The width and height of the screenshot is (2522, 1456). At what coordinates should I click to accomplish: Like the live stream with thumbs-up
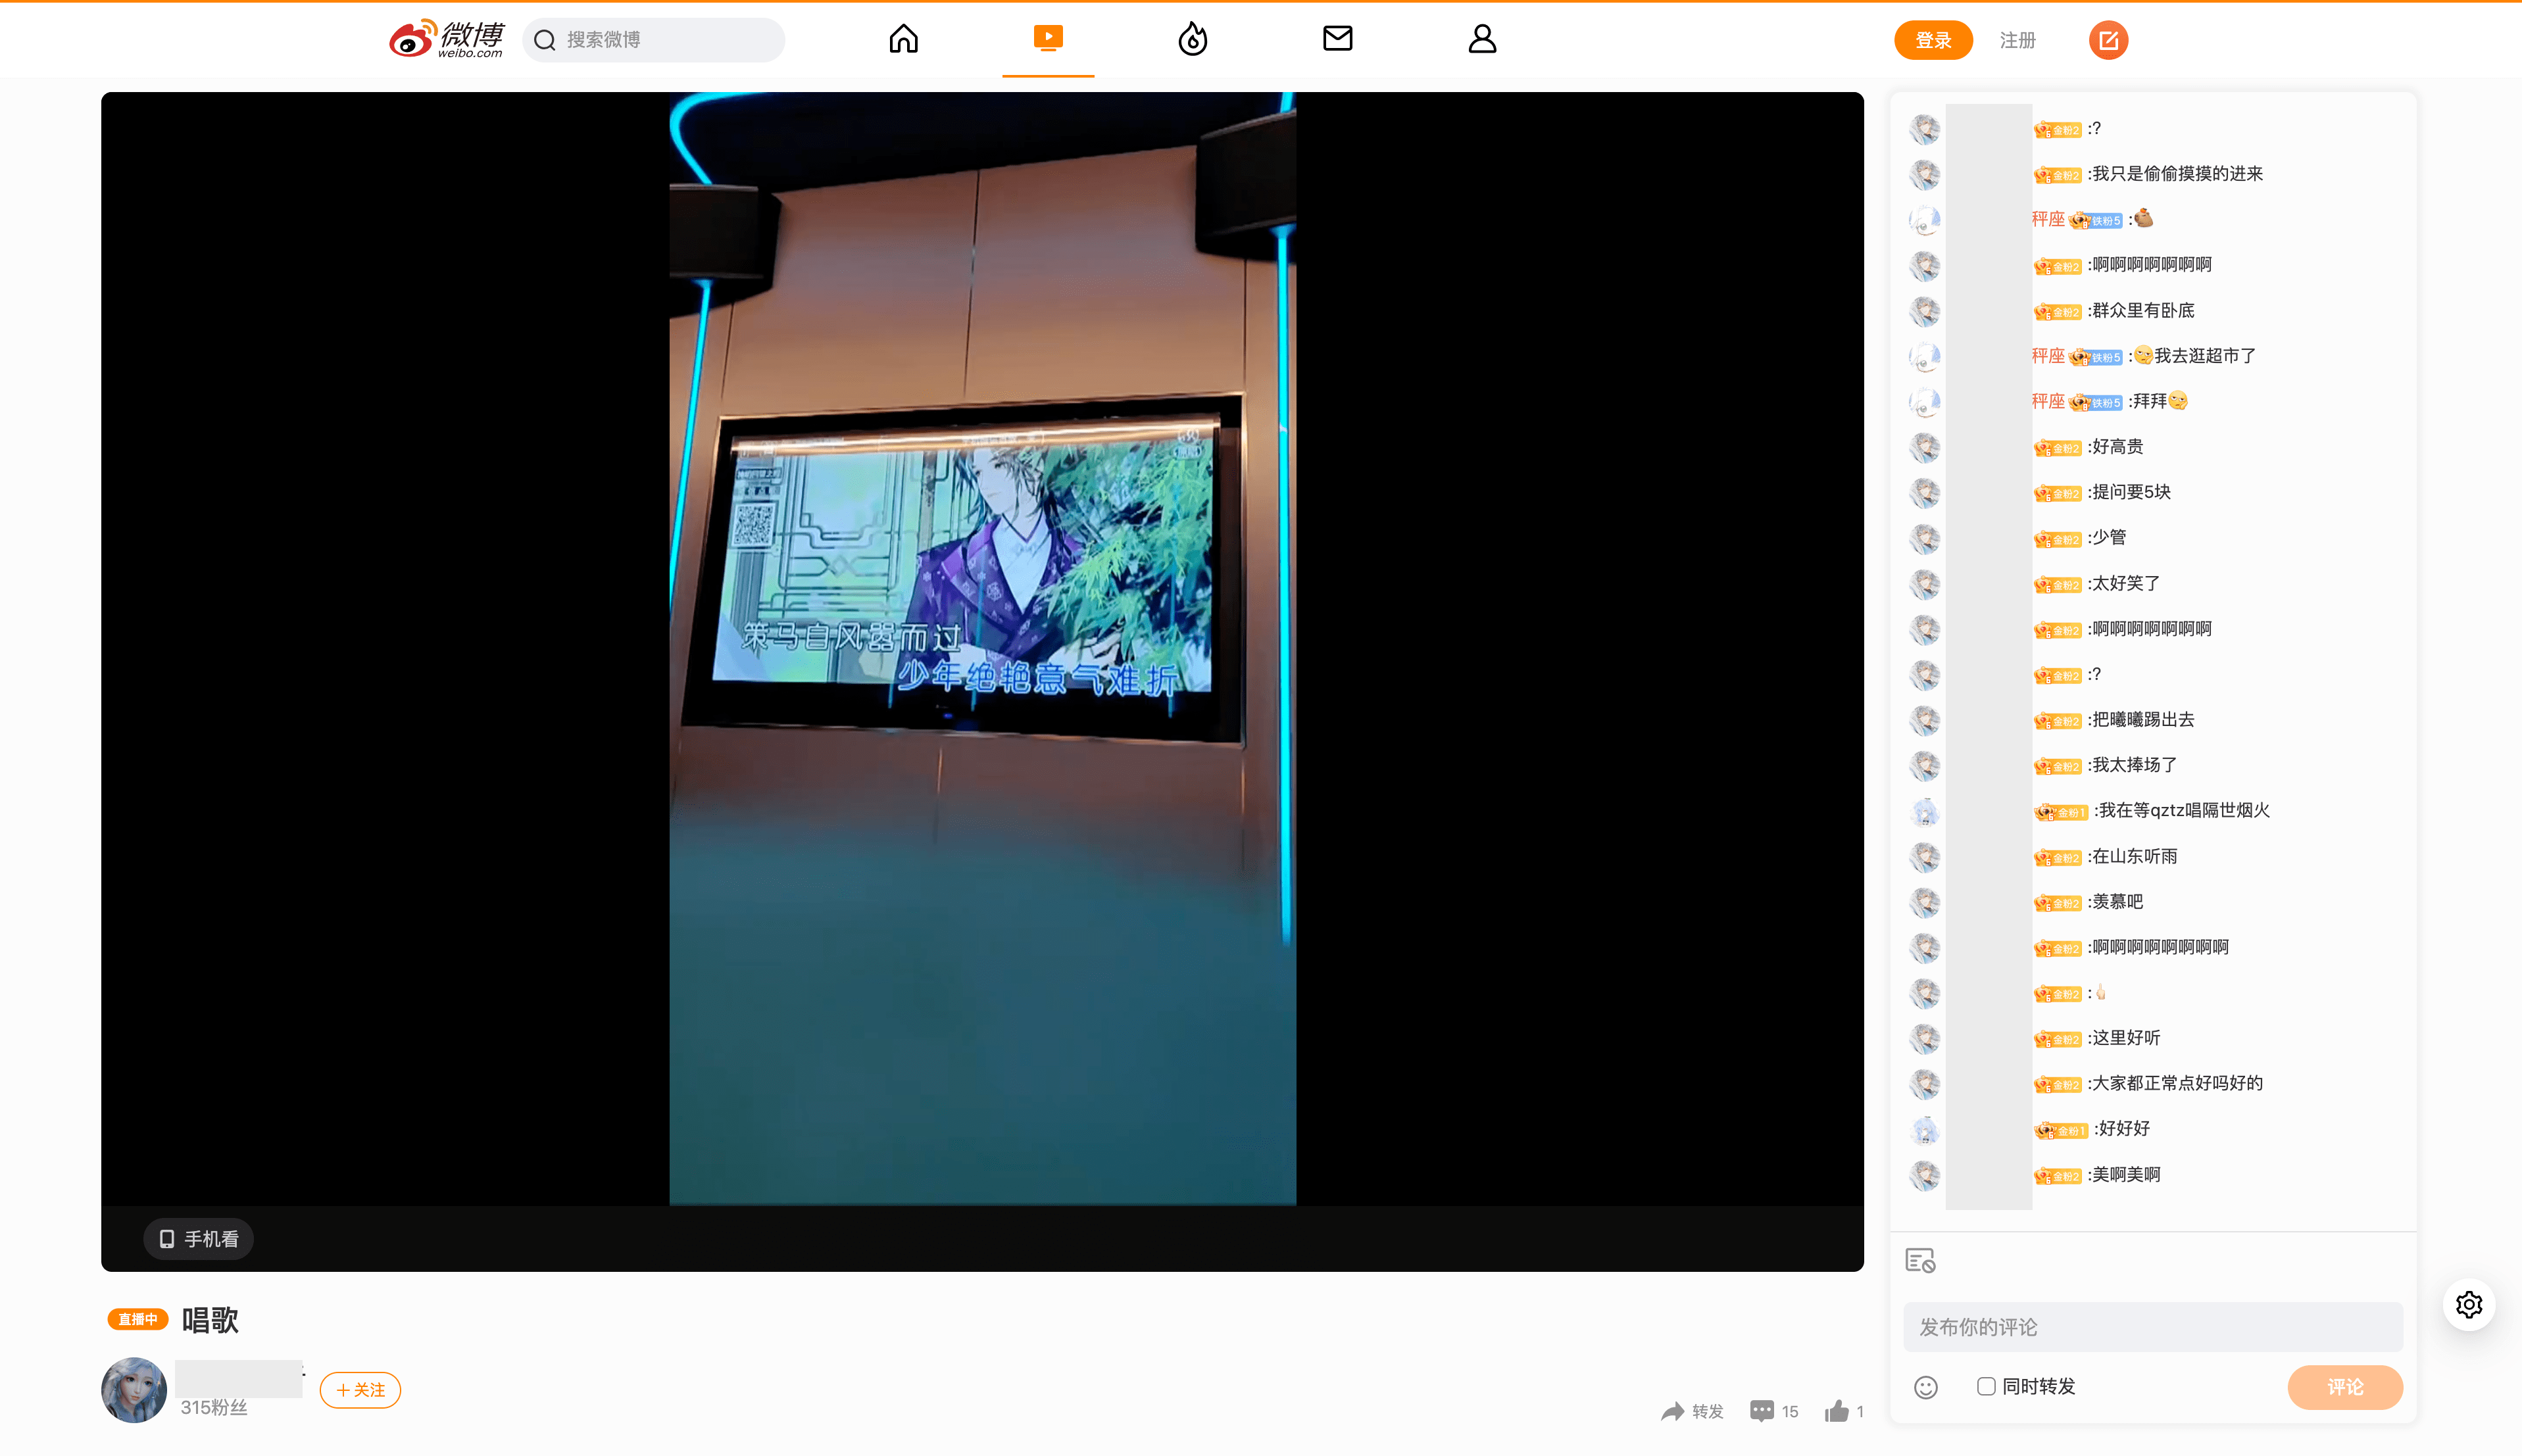tap(1836, 1411)
